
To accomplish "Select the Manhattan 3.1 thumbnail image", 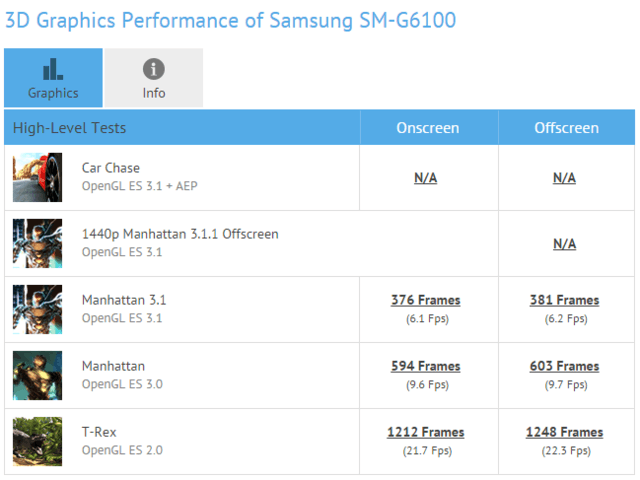I will click(37, 309).
